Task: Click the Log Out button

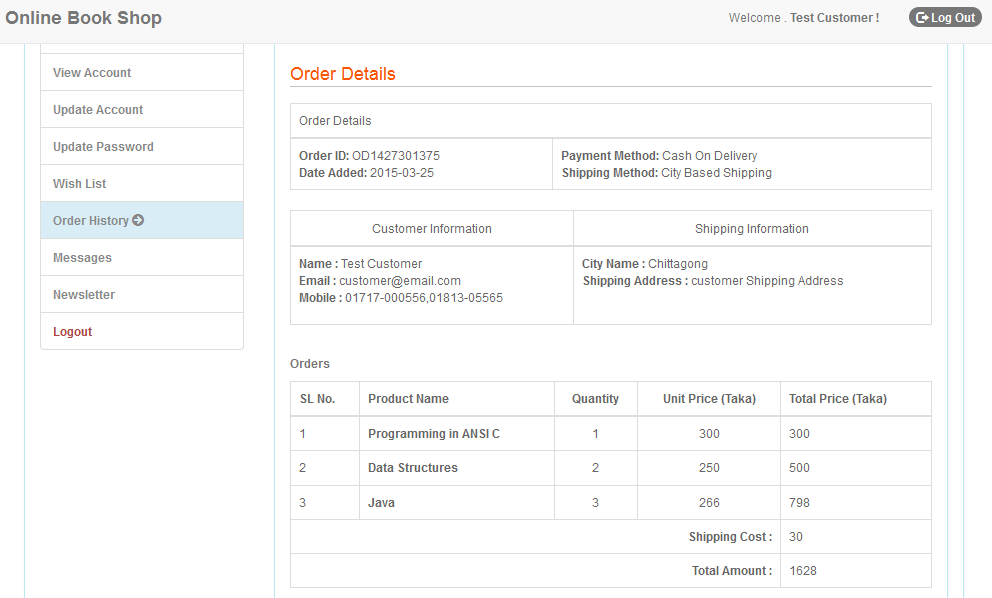Action: (x=945, y=18)
